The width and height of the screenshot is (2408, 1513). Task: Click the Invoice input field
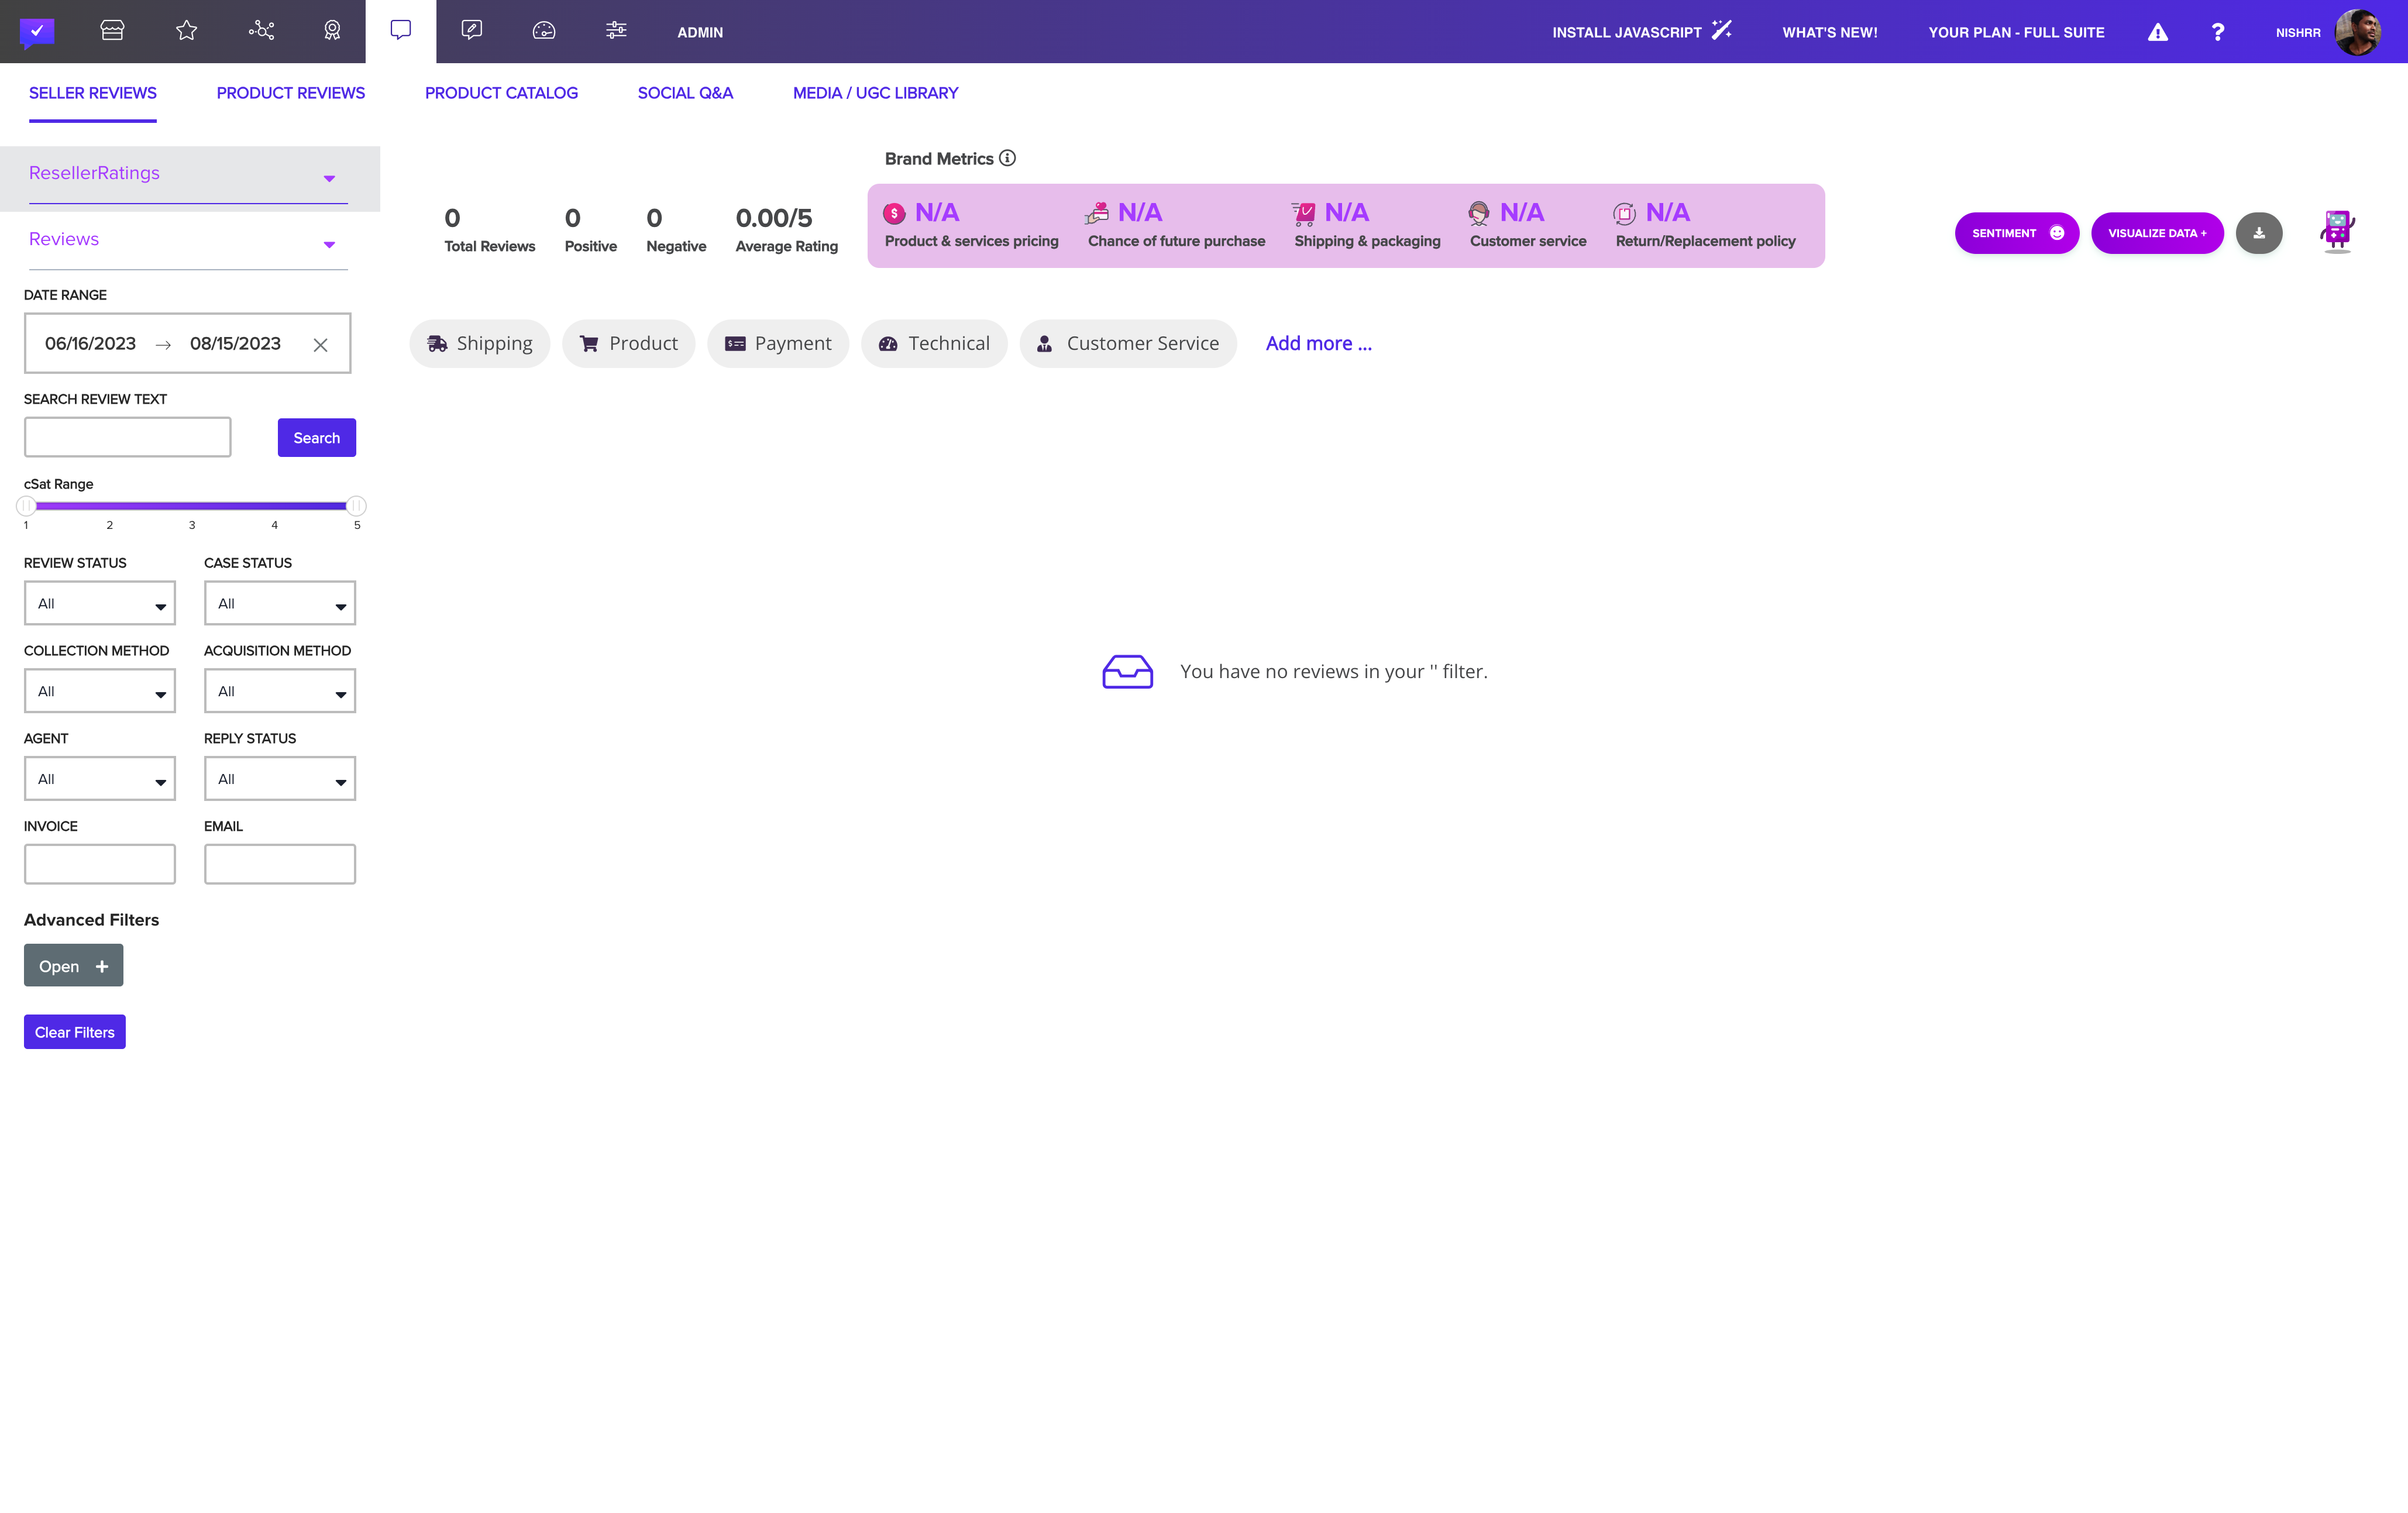100,864
